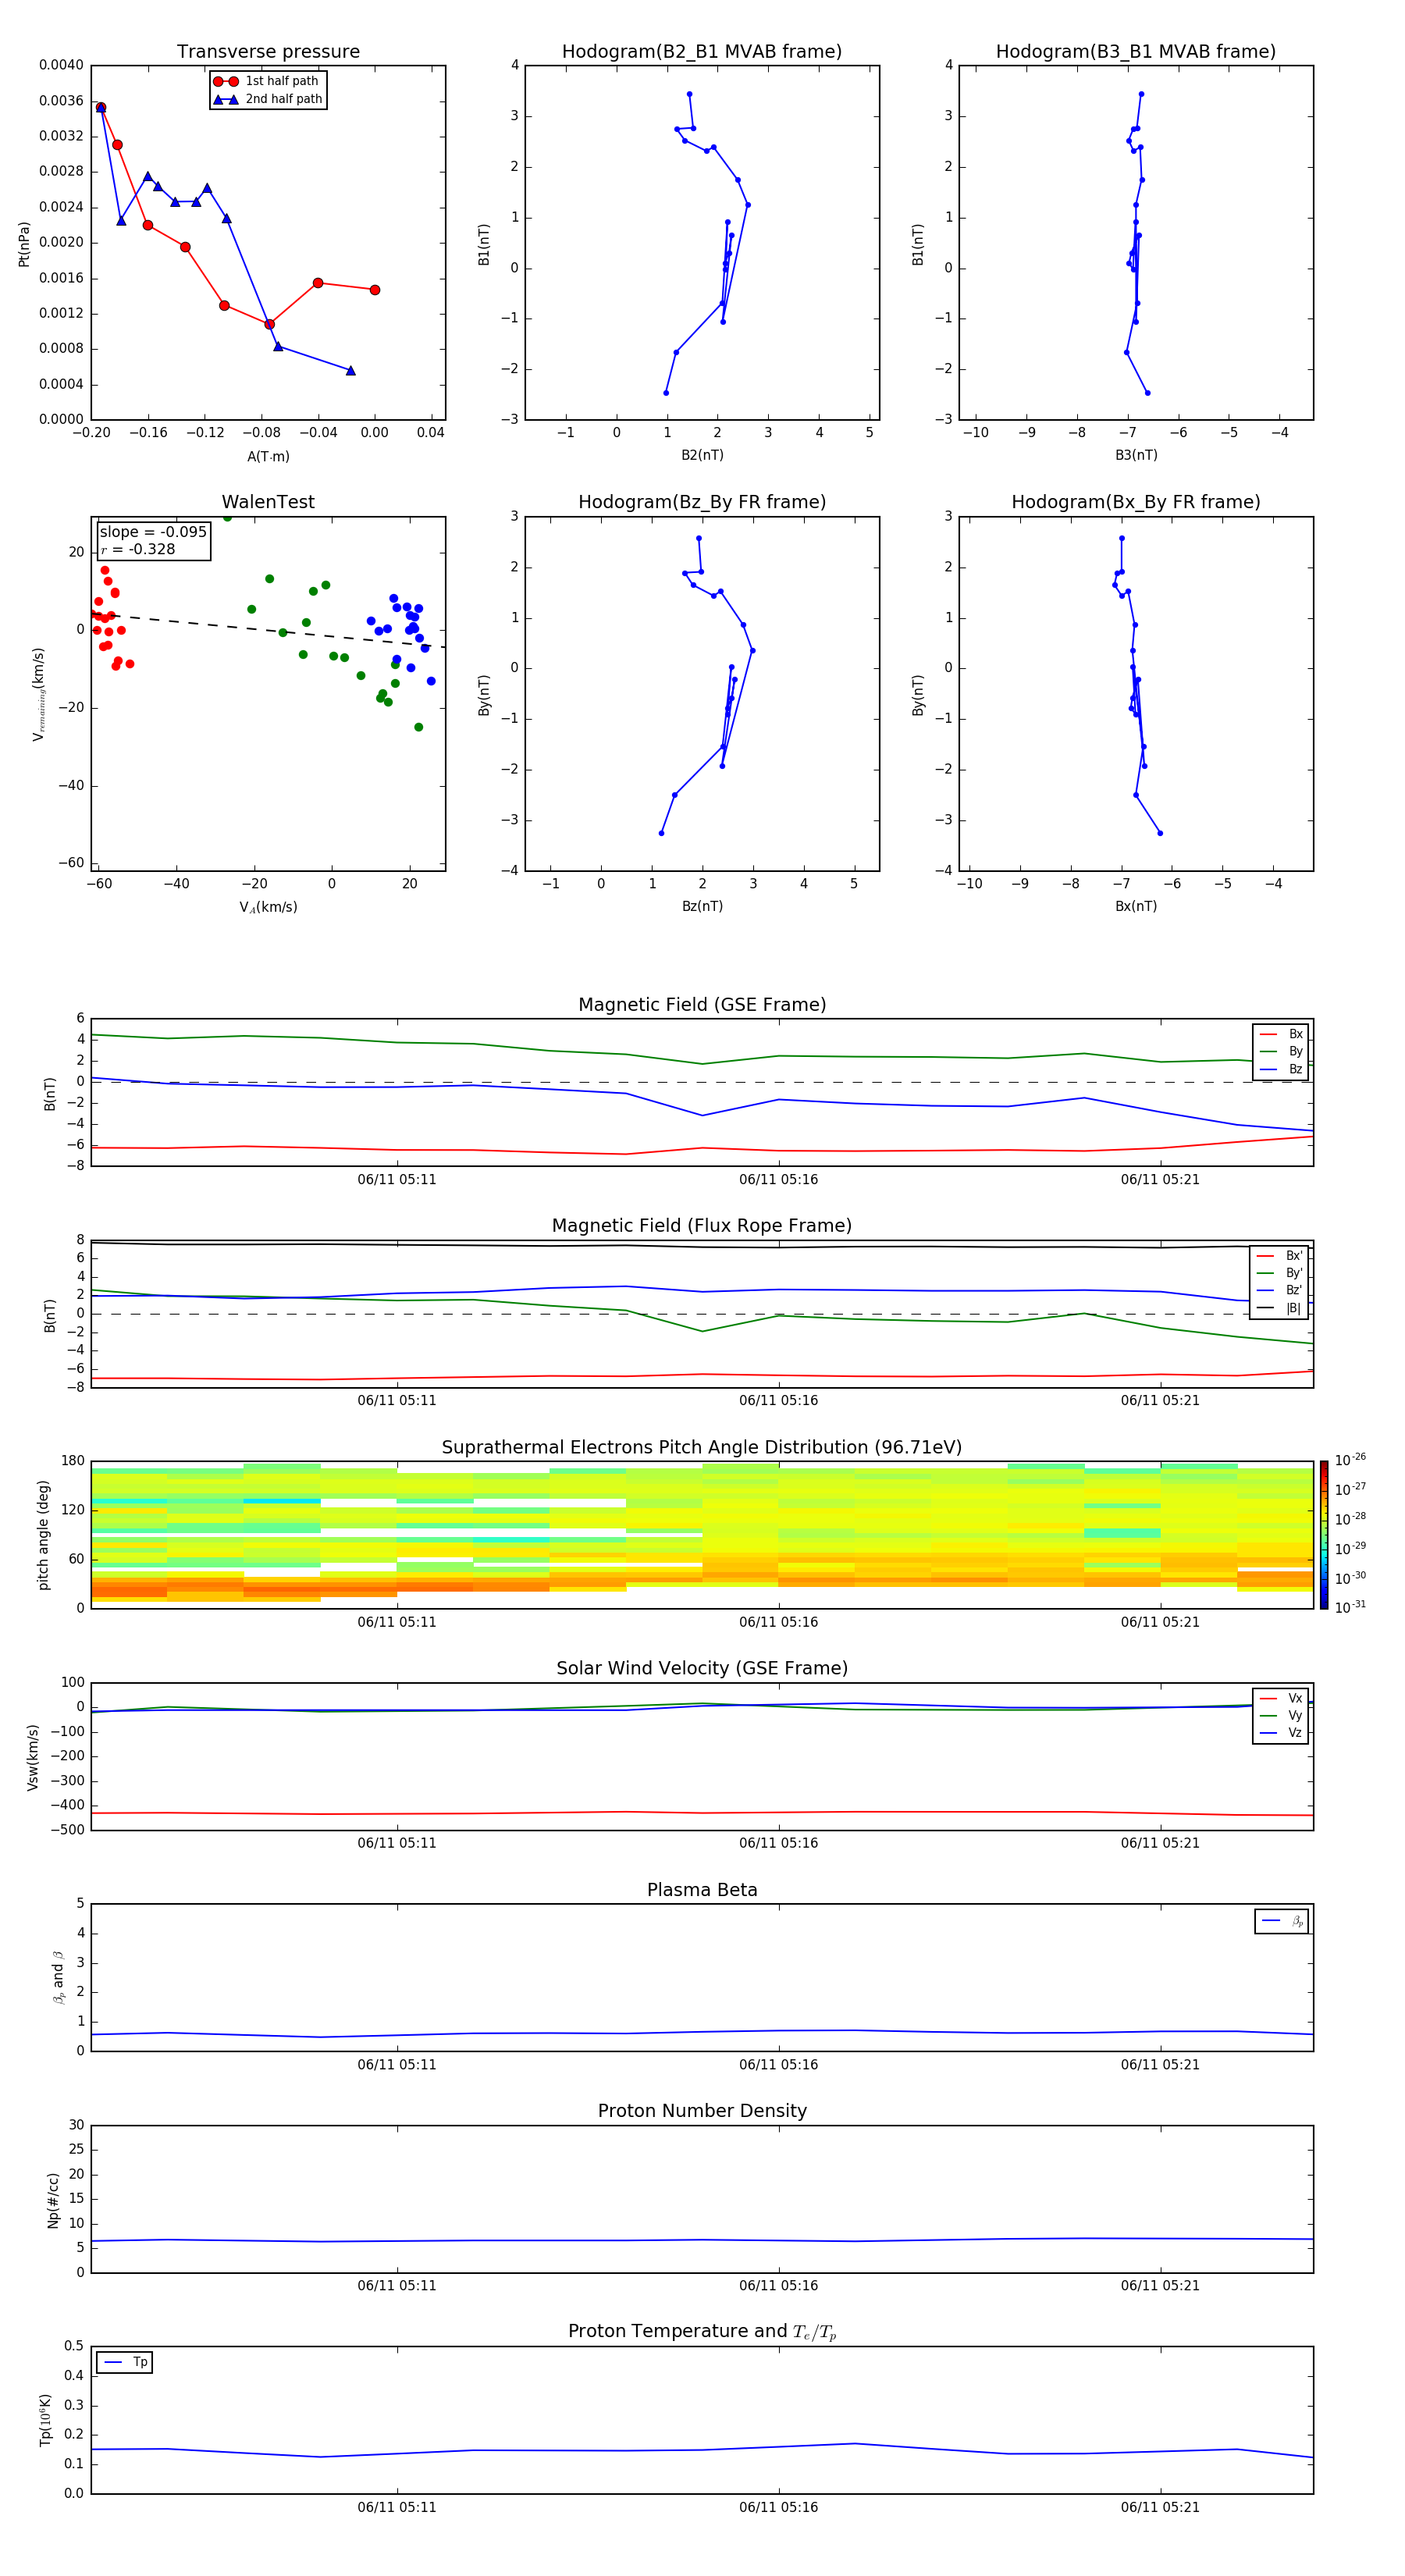This screenshot has height=2576, width=1405.
Task: Click the Bx legend entry in GSE panel
Action: coord(1281,1034)
